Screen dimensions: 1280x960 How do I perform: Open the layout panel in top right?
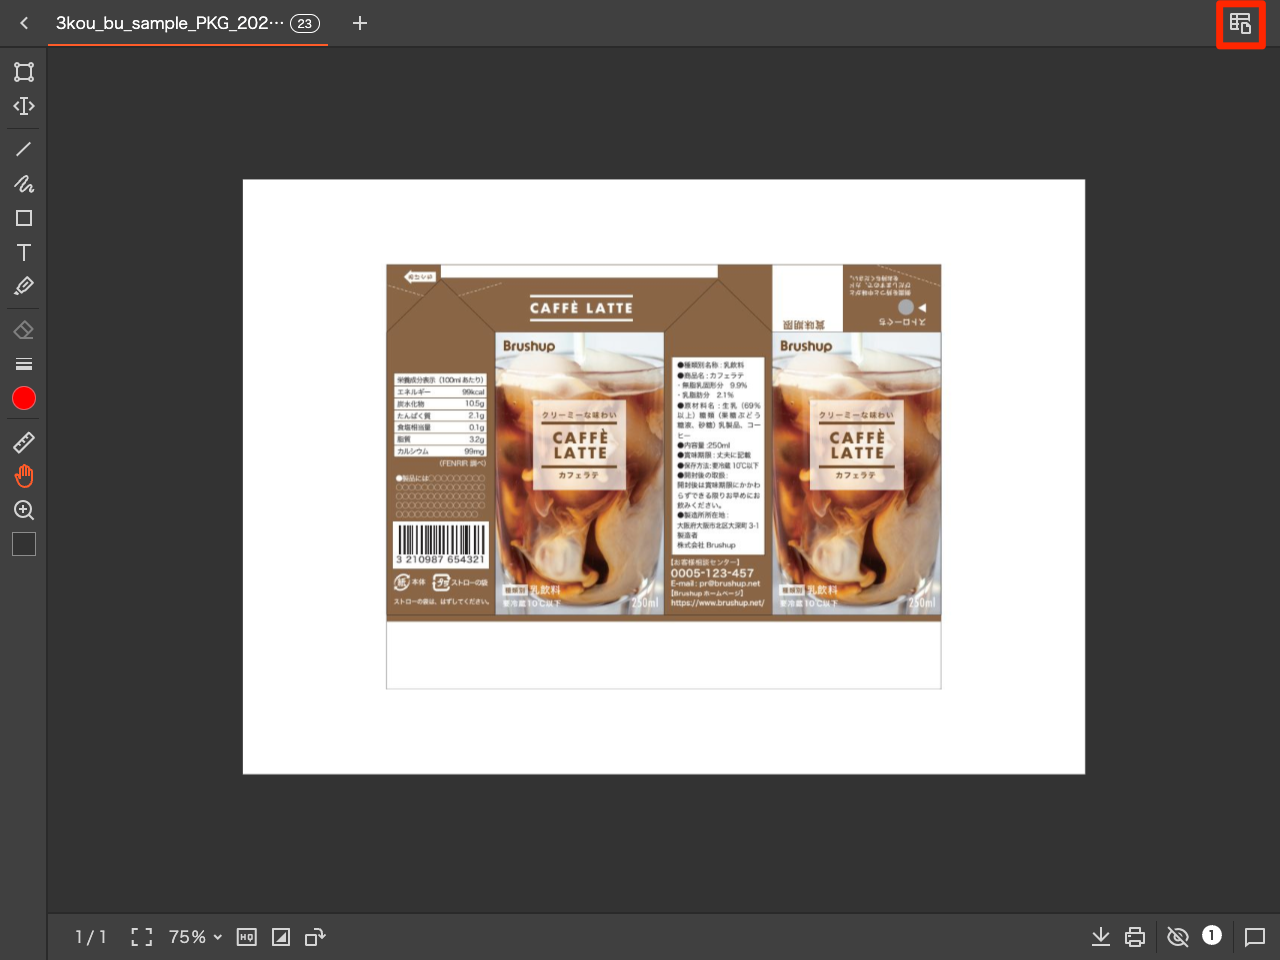1240,24
